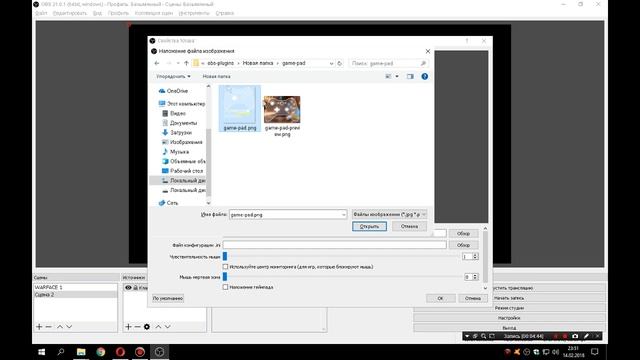Screen dimensions: 640x360
Task: Expand the address bar history dropdown
Action: (x=331, y=63)
